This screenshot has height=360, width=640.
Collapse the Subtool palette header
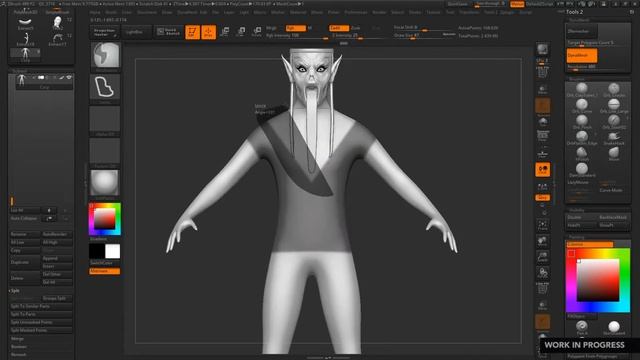(19, 71)
